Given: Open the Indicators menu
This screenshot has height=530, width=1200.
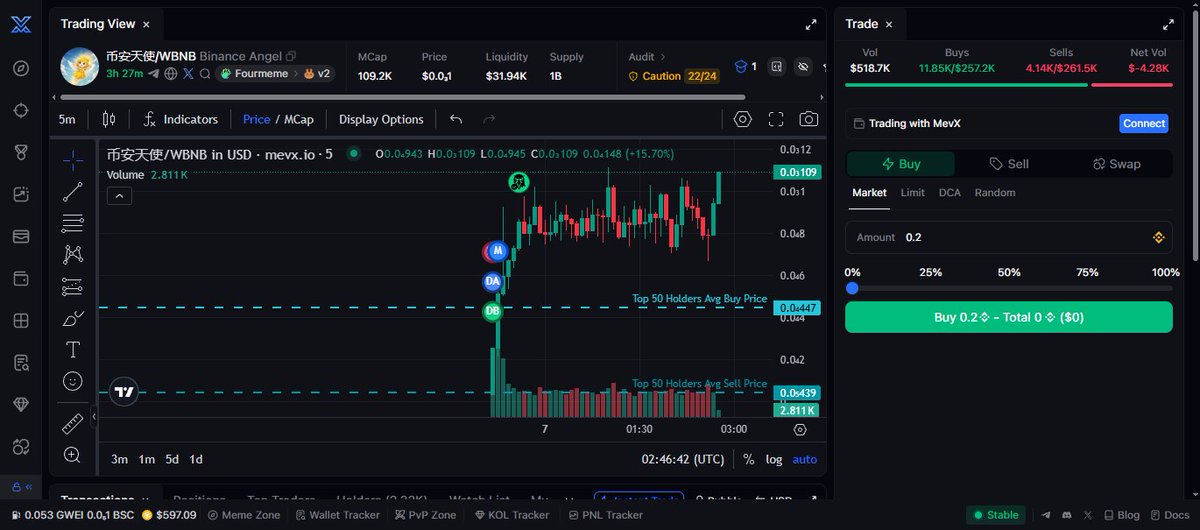Looking at the screenshot, I should (x=181, y=119).
